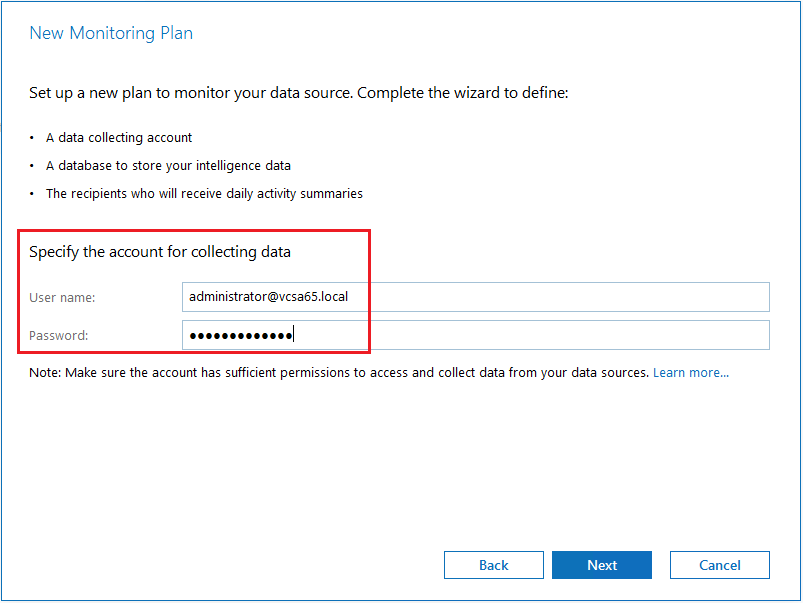The height and width of the screenshot is (603, 803).
Task: Click the bullet marker before "A database to store"
Action: pos(32,165)
